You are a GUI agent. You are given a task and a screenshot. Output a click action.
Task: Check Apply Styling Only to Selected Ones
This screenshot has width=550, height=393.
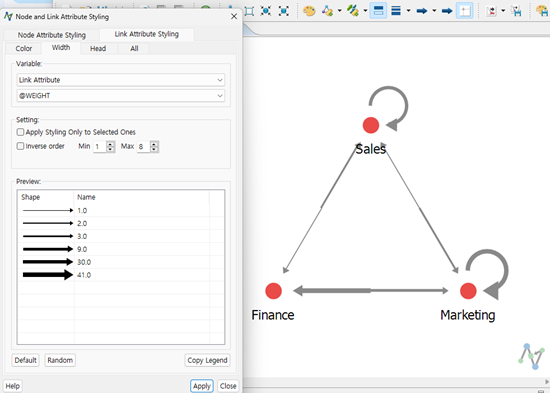tap(21, 132)
